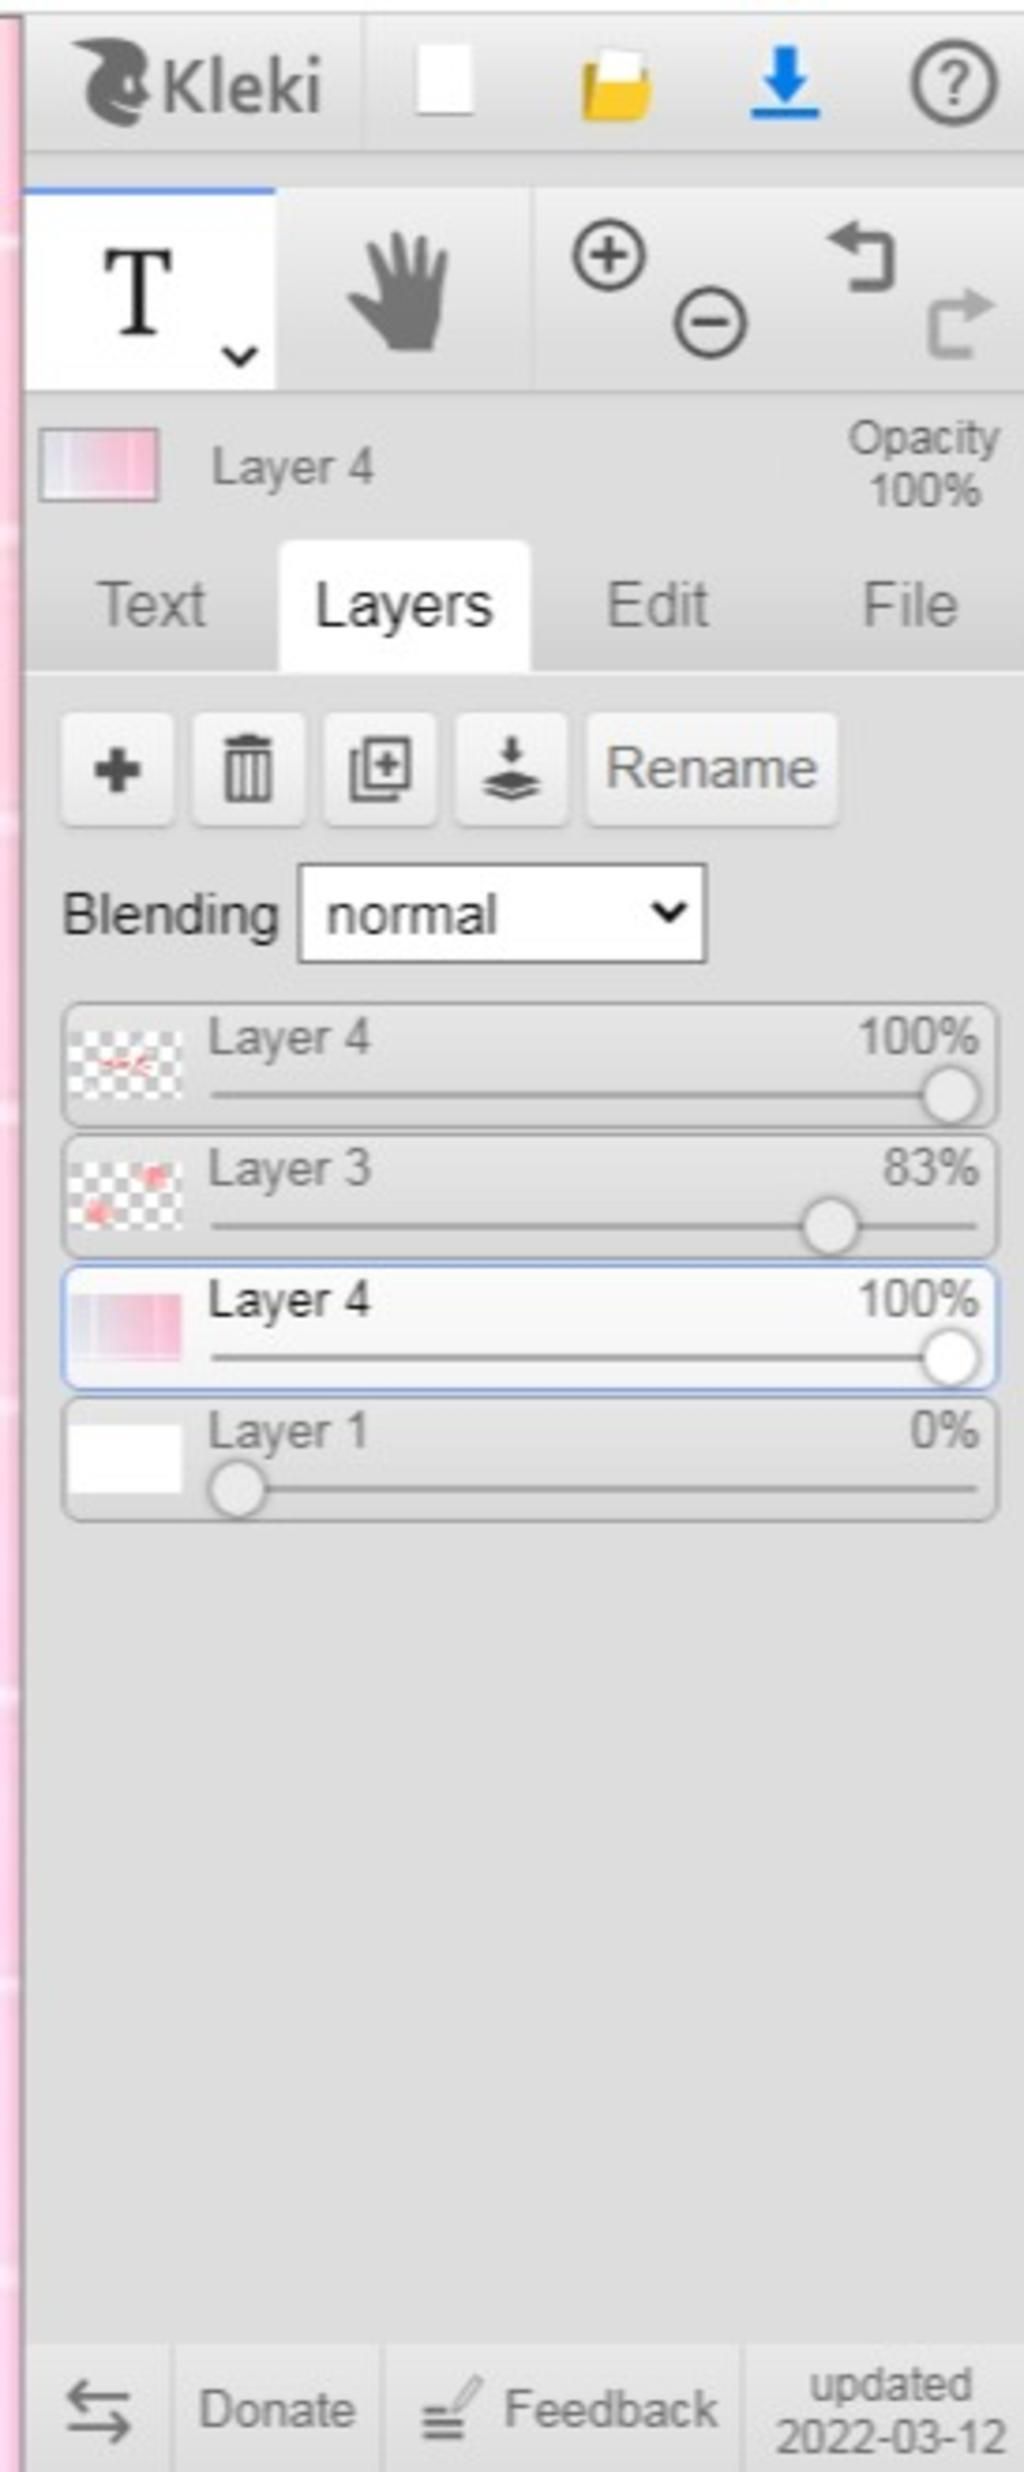This screenshot has height=2472, width=1024.
Task: Click the Rename button
Action: [712, 769]
